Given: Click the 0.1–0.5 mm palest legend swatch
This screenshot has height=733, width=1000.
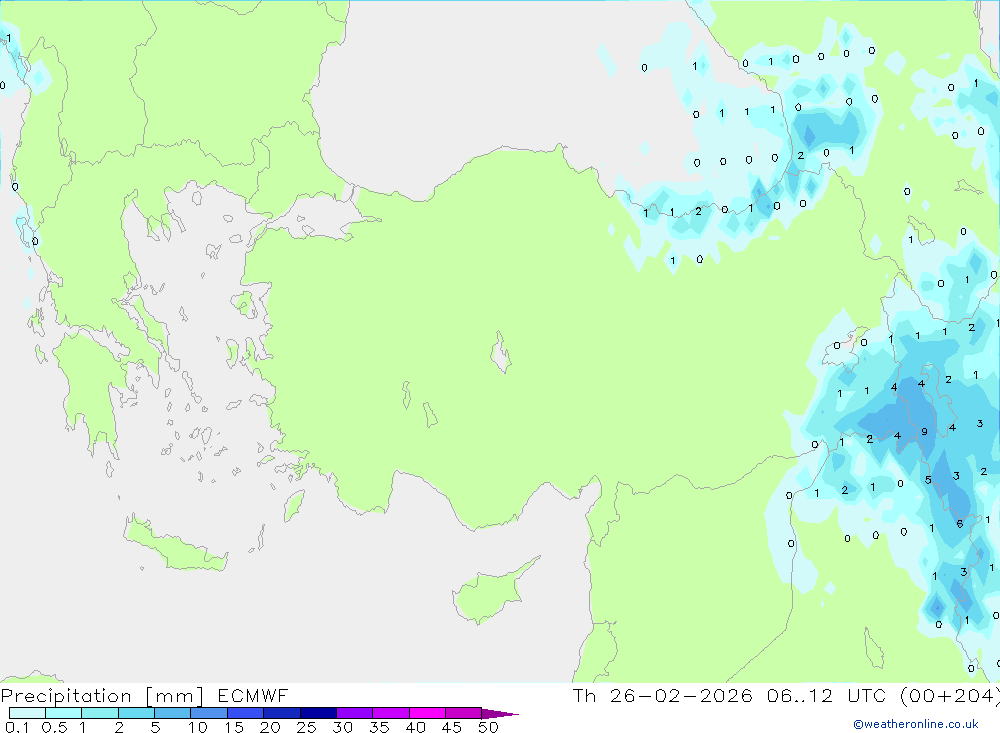Looking at the screenshot, I should click(x=27, y=713).
